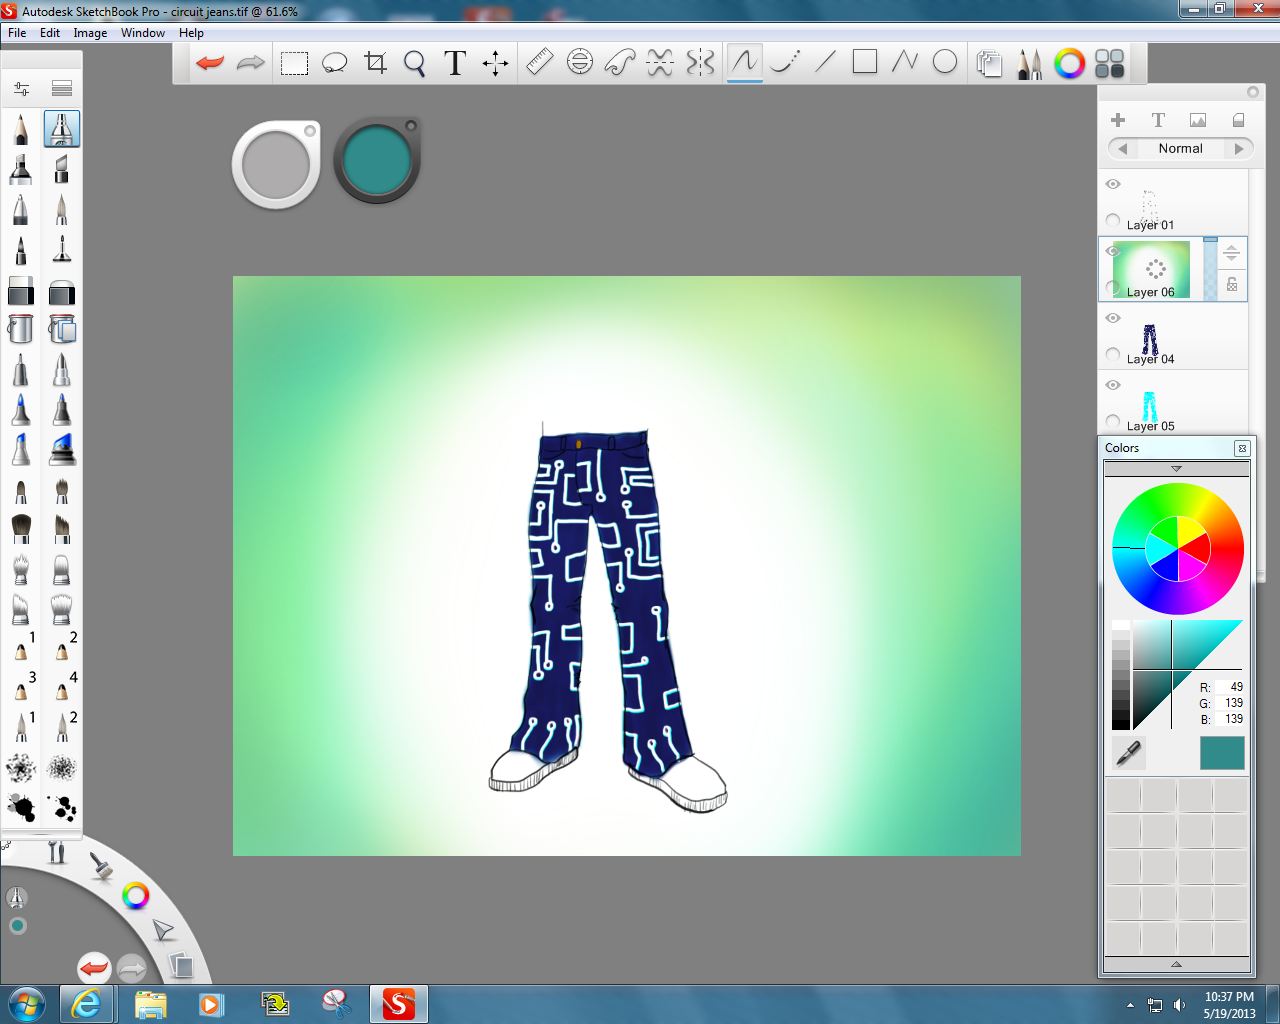The image size is (1280, 1024).
Task: Pick the Eyedropper in the Colors panel
Action: click(1128, 753)
